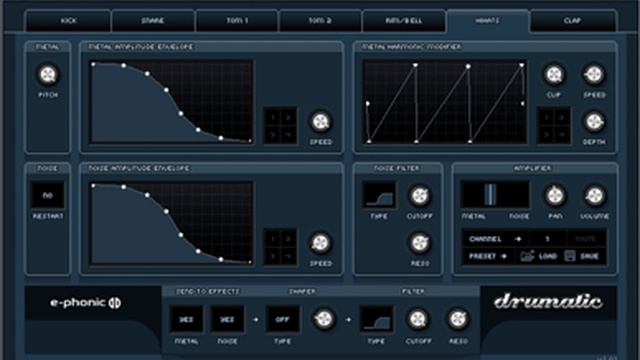Click the effects Filter Reso knob
640x360 pixels.
click(458, 319)
